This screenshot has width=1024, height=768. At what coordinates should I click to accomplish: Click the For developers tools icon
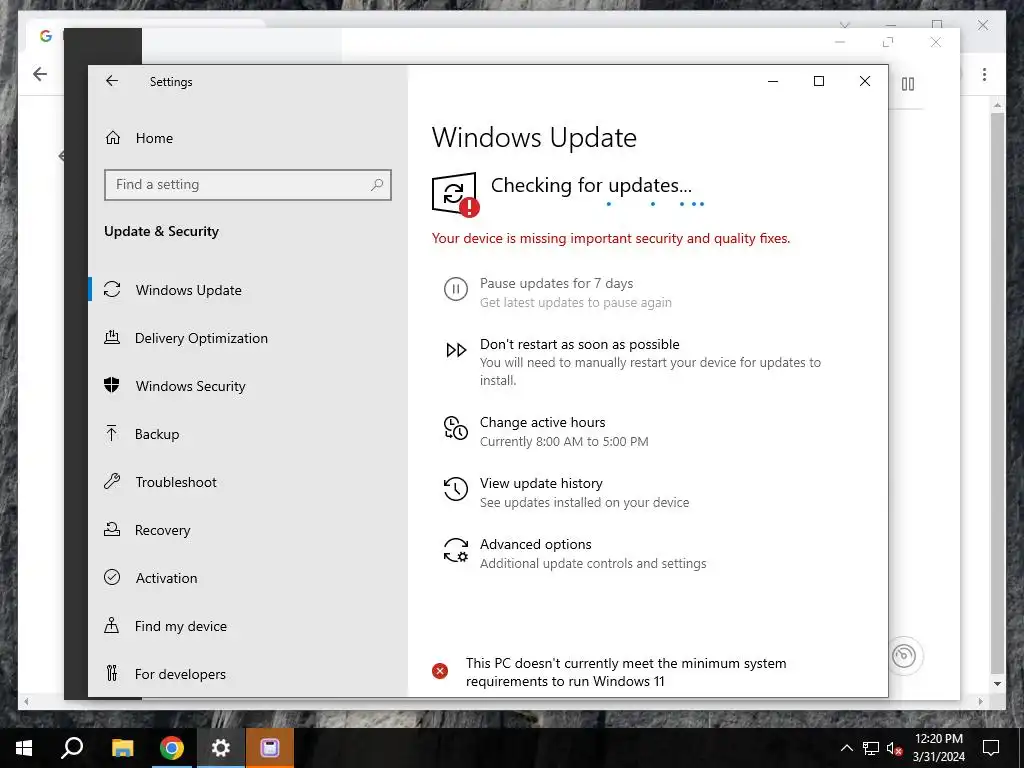tap(112, 673)
